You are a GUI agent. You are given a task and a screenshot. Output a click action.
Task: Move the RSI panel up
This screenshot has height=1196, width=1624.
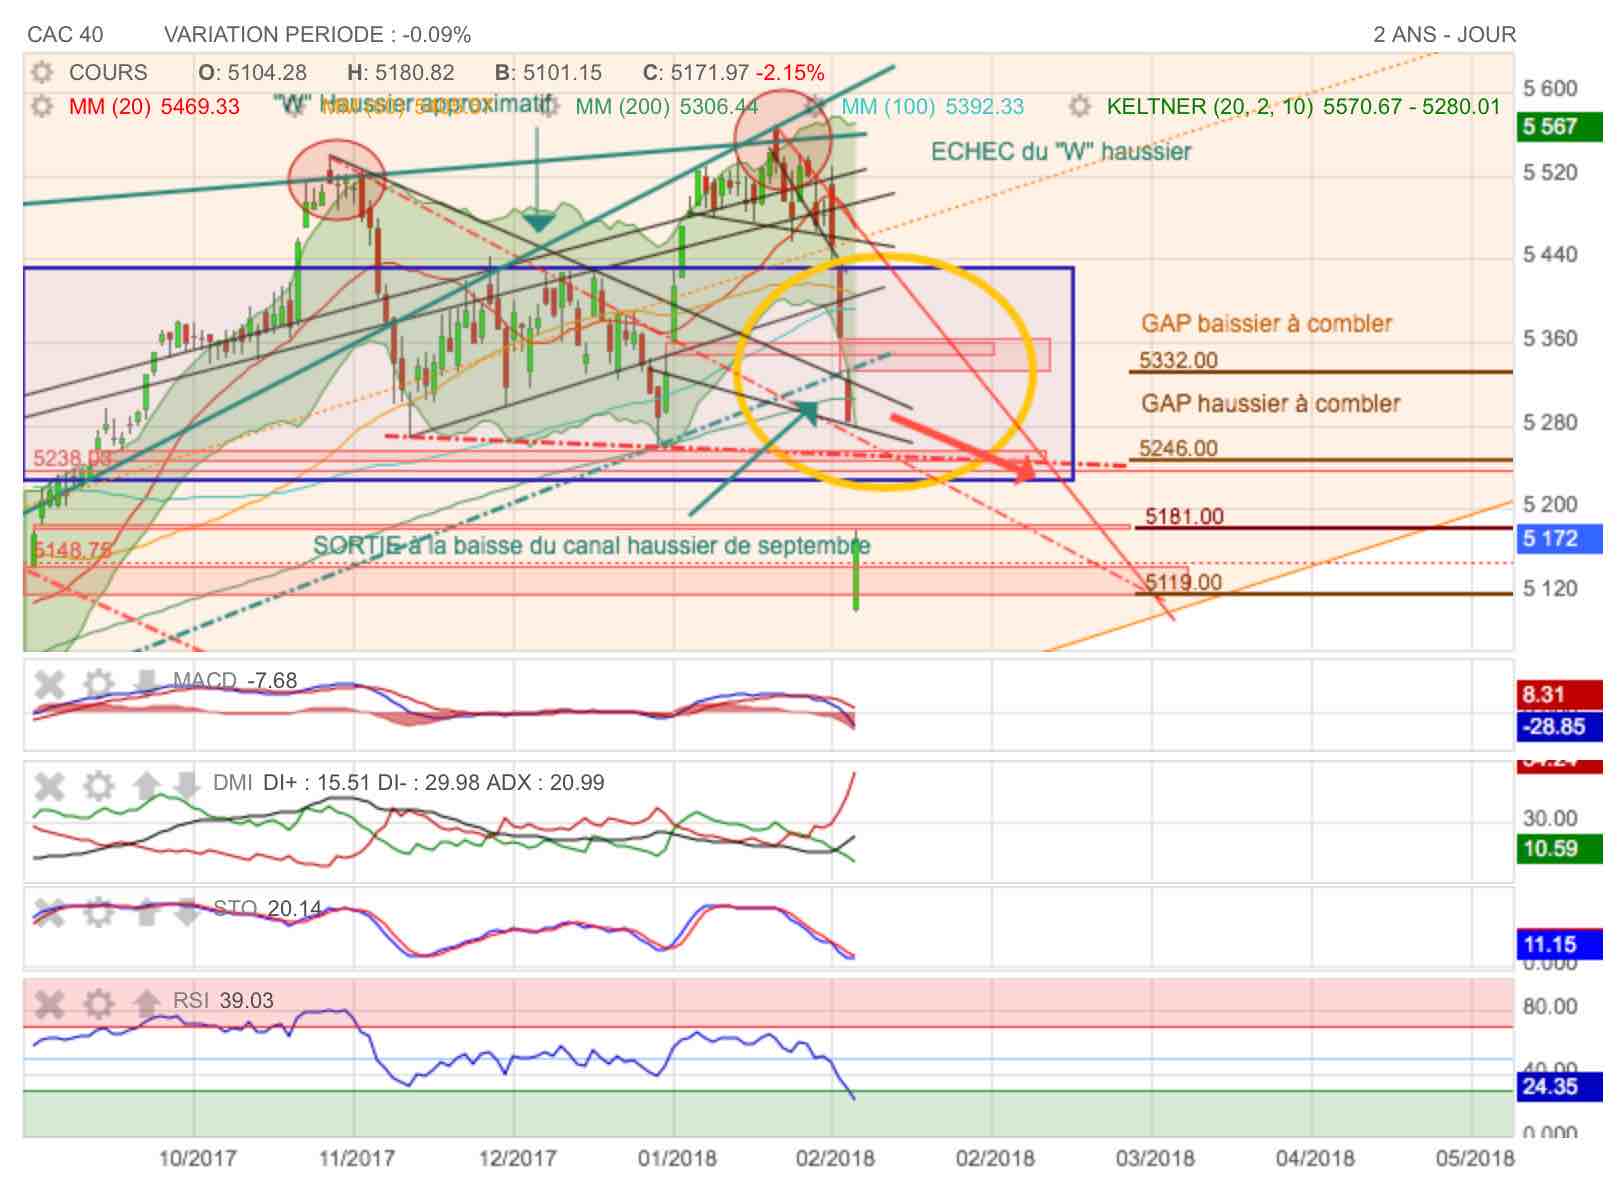[x=146, y=1002]
